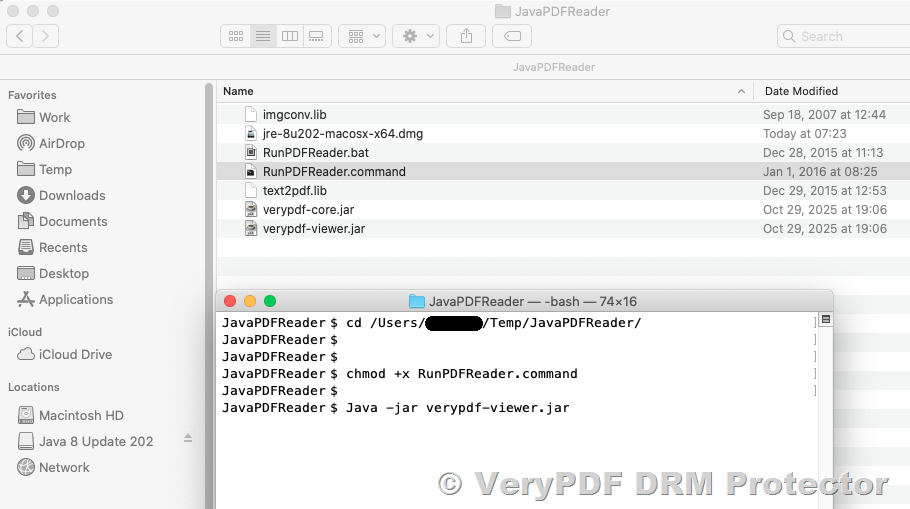Click the Terminal scrollback icon at top right
Viewport: 910px width, 509px height.
coord(825,320)
